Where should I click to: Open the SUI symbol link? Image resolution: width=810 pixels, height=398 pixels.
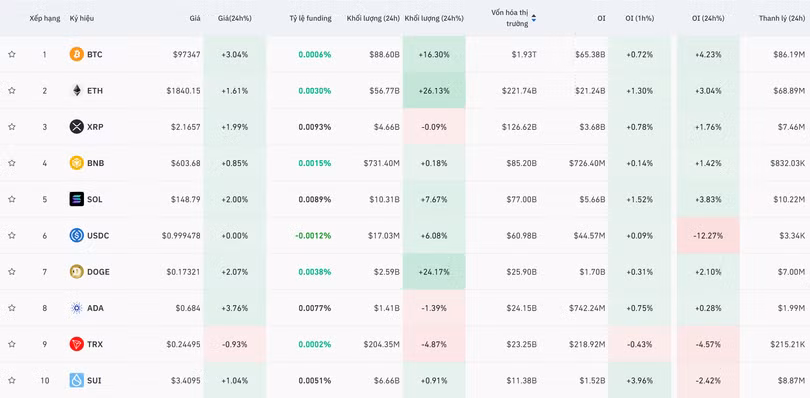coord(94,380)
